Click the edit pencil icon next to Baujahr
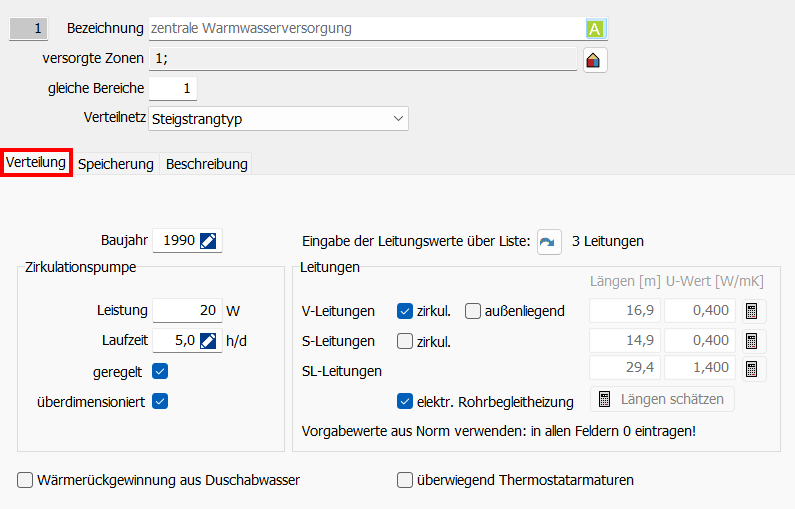 point(208,241)
